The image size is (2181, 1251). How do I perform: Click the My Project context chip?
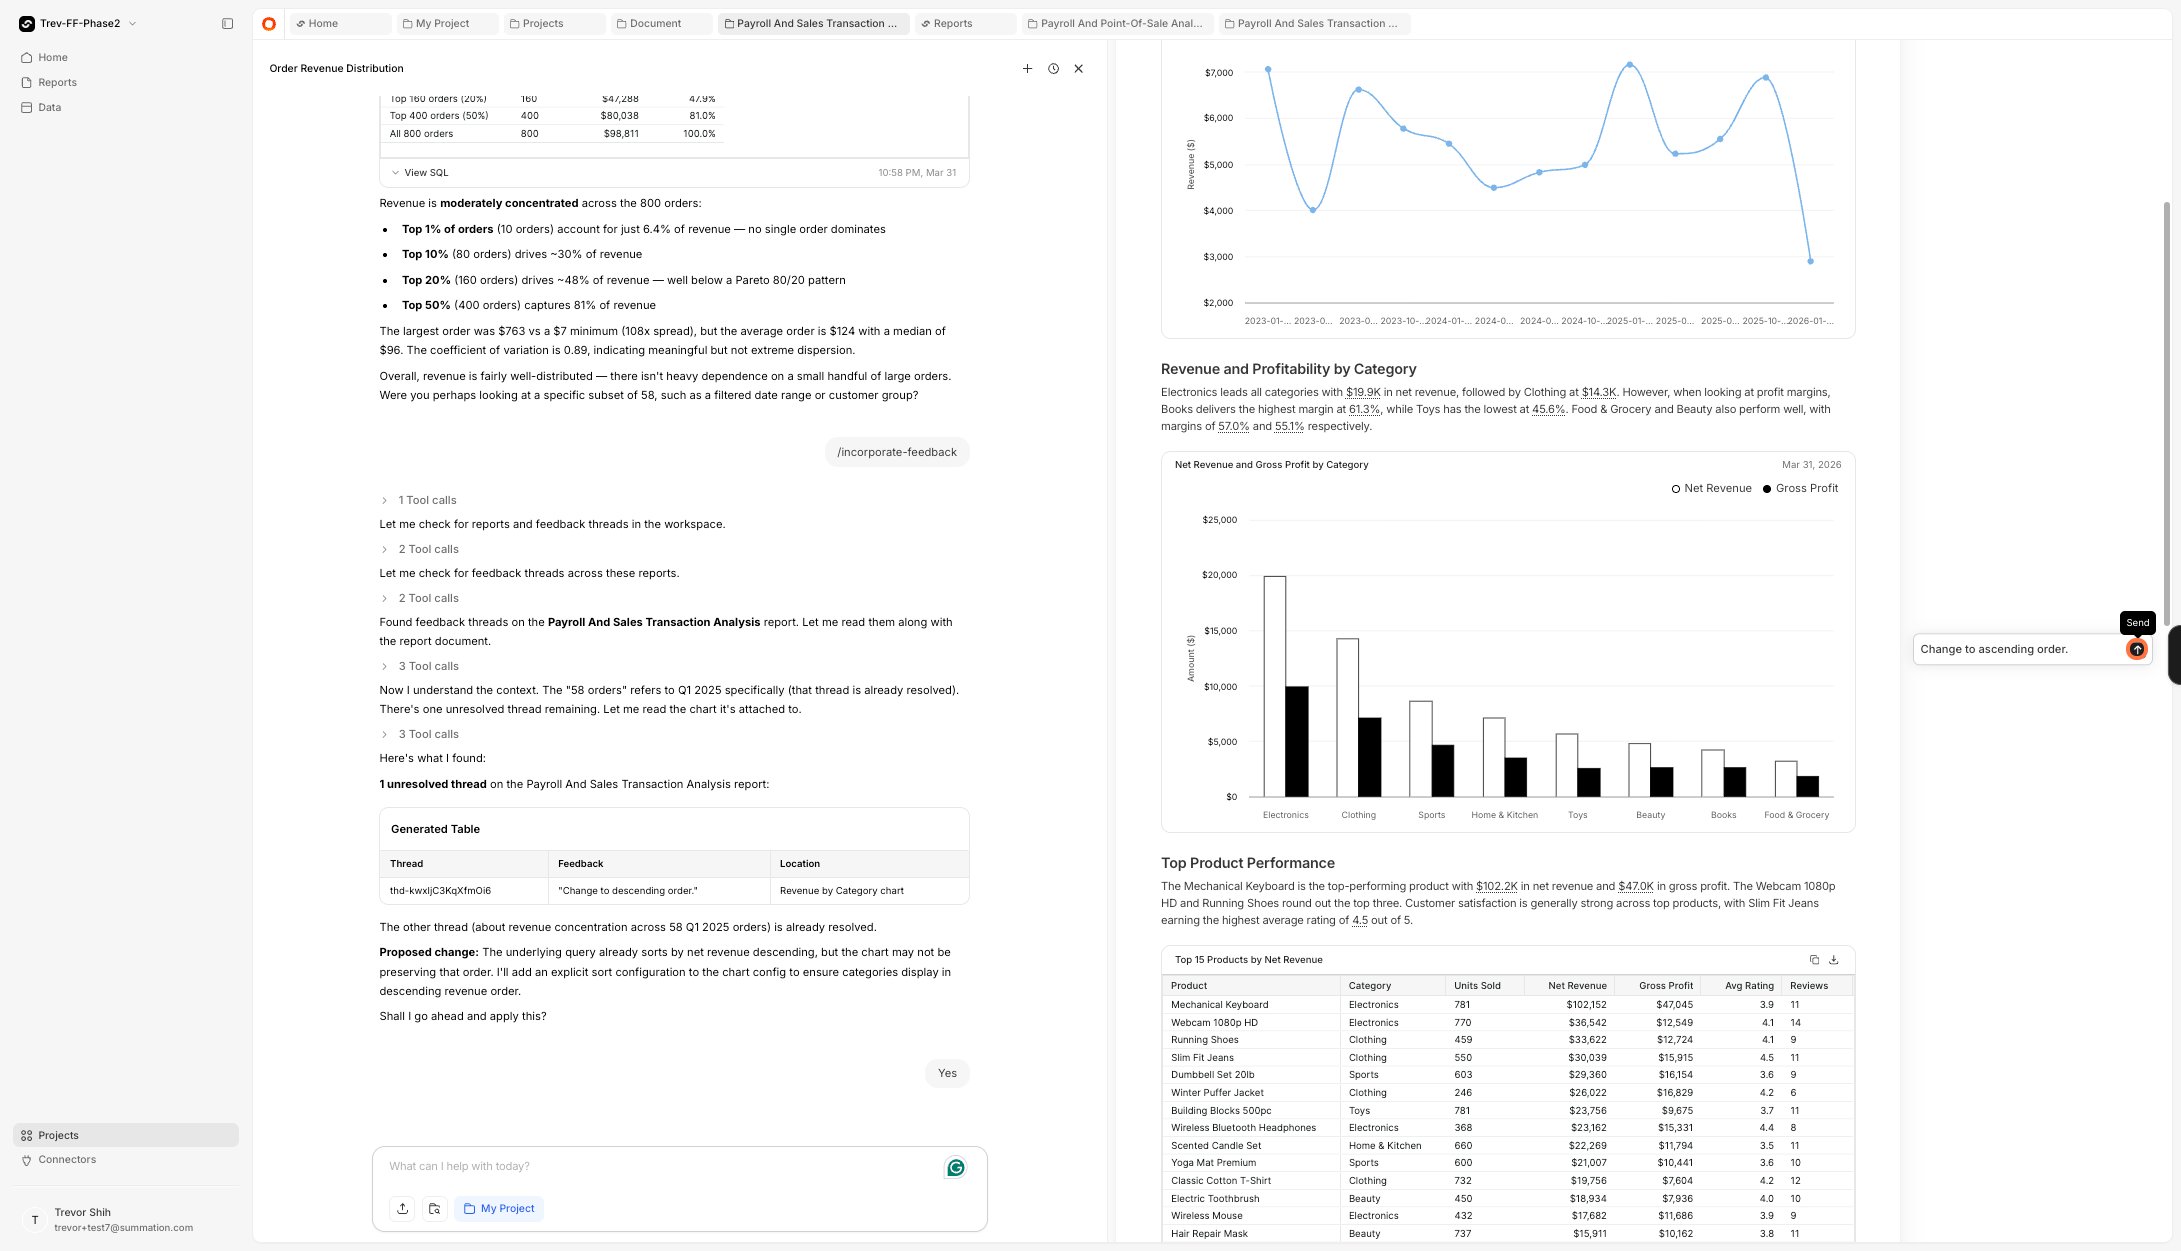pyautogui.click(x=499, y=1208)
